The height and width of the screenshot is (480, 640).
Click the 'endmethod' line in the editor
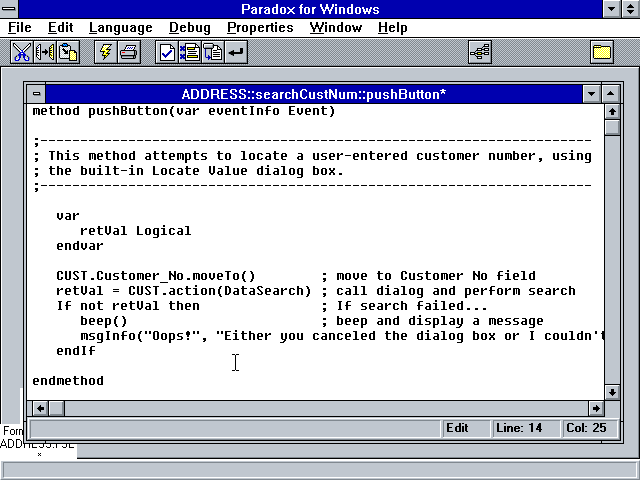tap(68, 380)
